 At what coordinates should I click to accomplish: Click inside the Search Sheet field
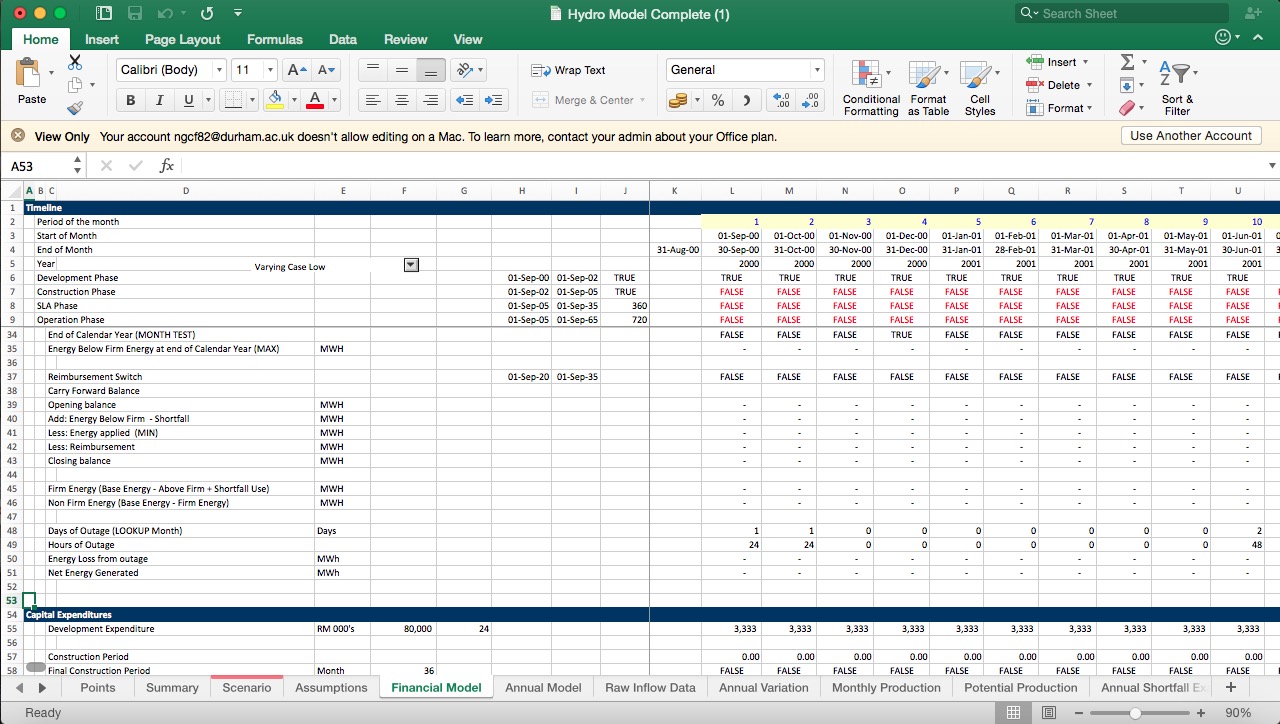tap(1120, 13)
